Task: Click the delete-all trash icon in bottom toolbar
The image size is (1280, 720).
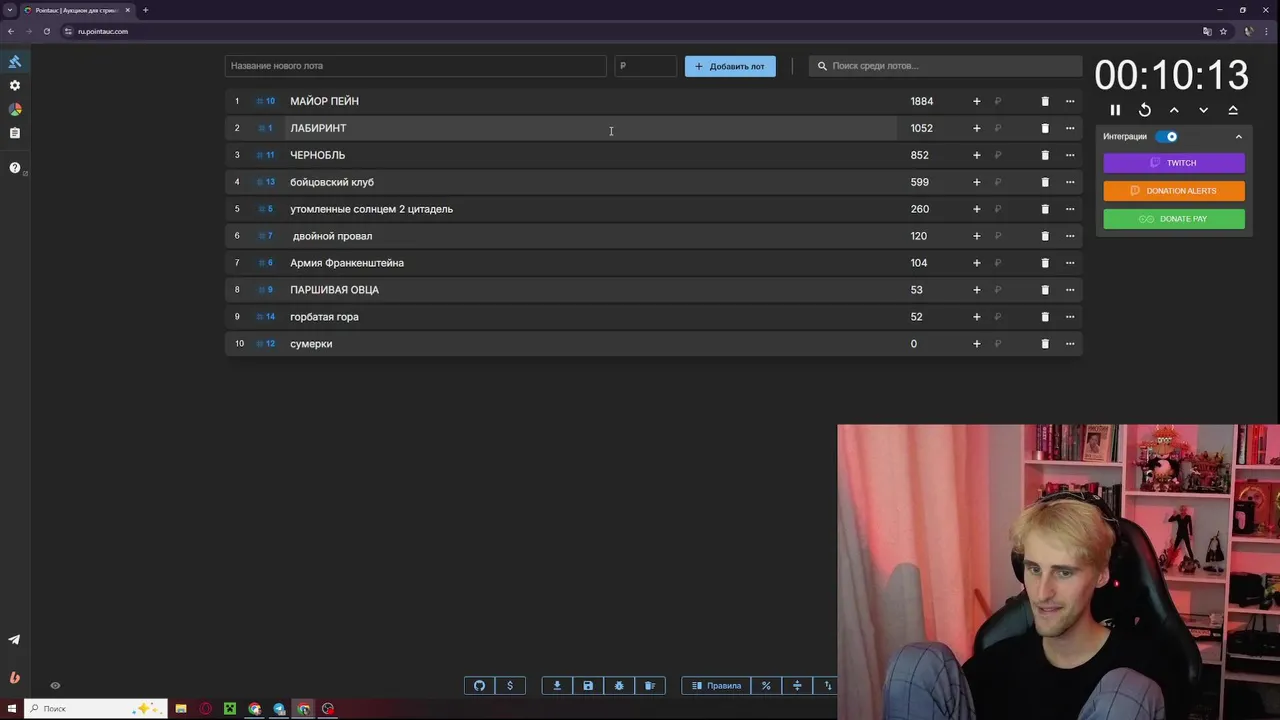Action: pos(650,686)
